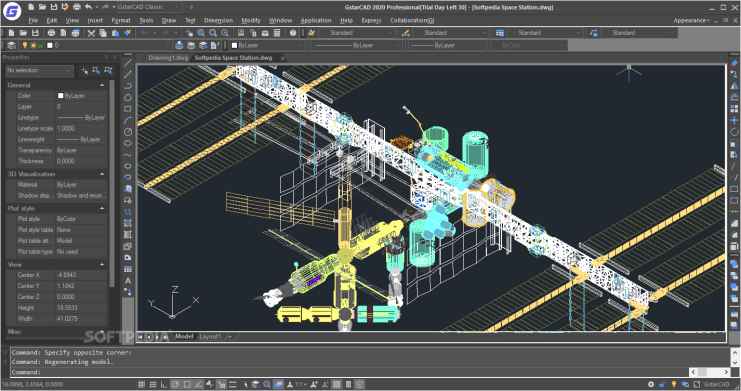Viewport: 741px width, 391px height.
Task: Open status bar settings gear icon
Action: [651, 384]
